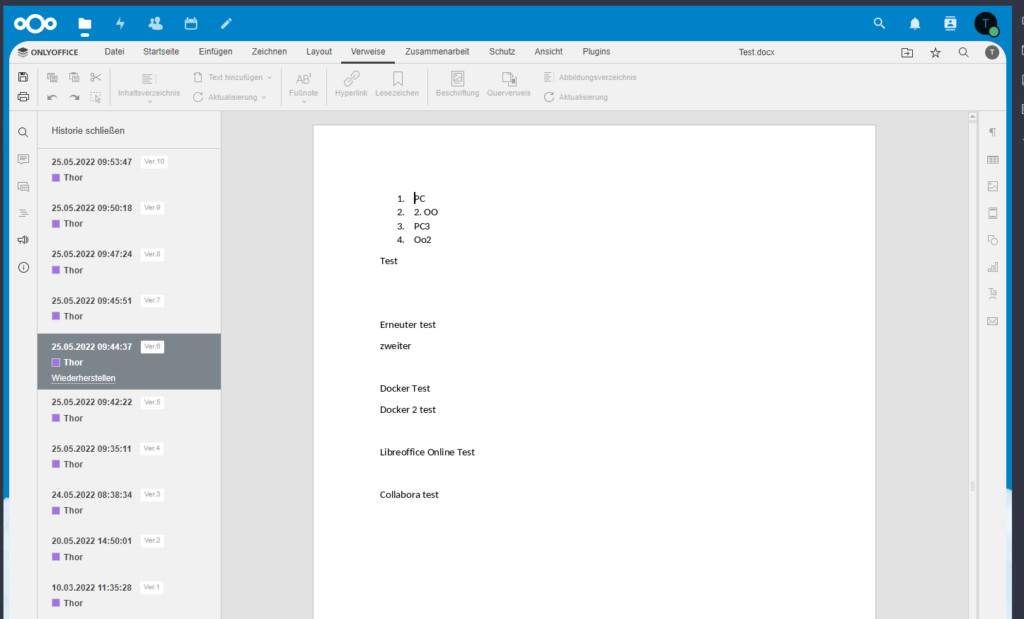
Task: Open Image settings in right sidebar
Action: tap(993, 186)
